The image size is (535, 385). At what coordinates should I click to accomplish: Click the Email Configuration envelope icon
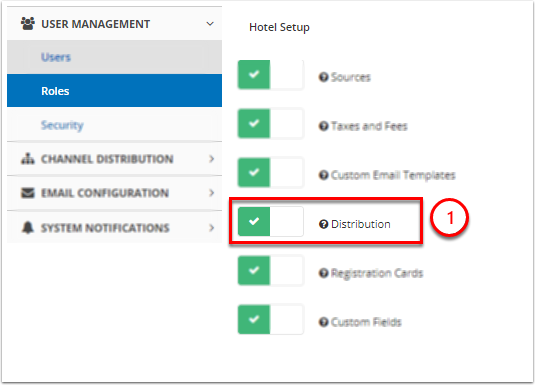tap(28, 193)
